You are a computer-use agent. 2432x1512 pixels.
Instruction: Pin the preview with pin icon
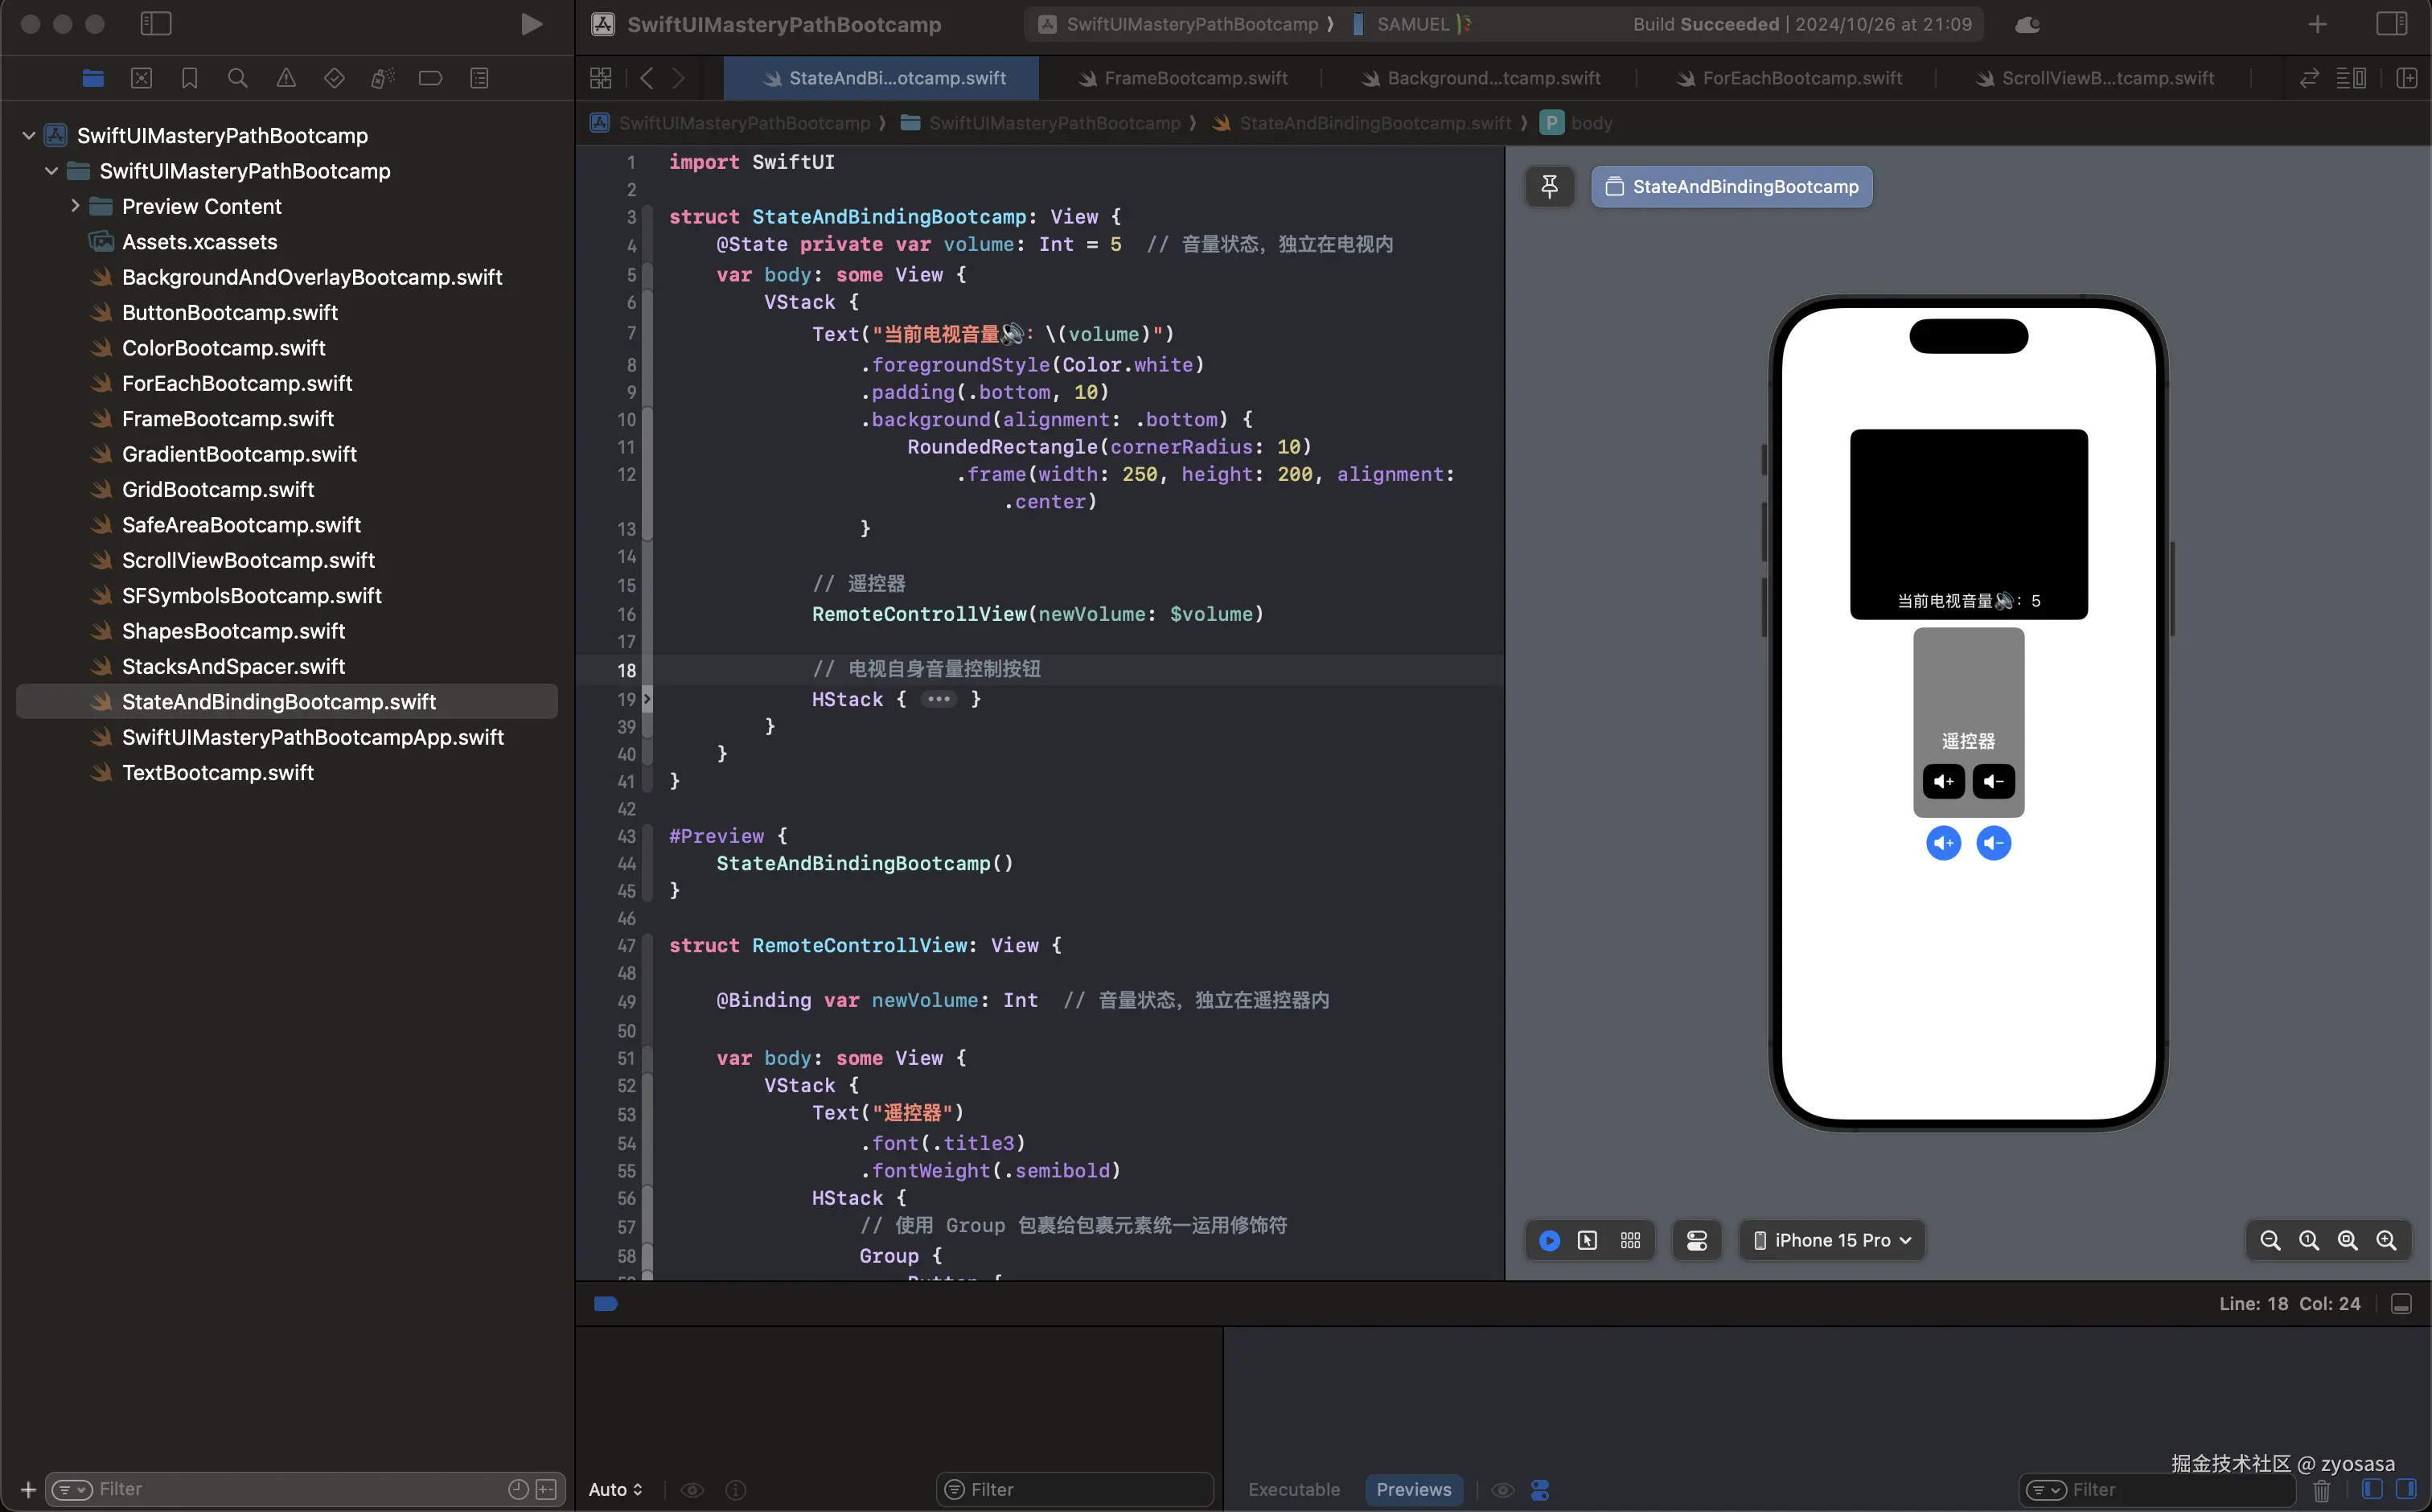(1549, 187)
